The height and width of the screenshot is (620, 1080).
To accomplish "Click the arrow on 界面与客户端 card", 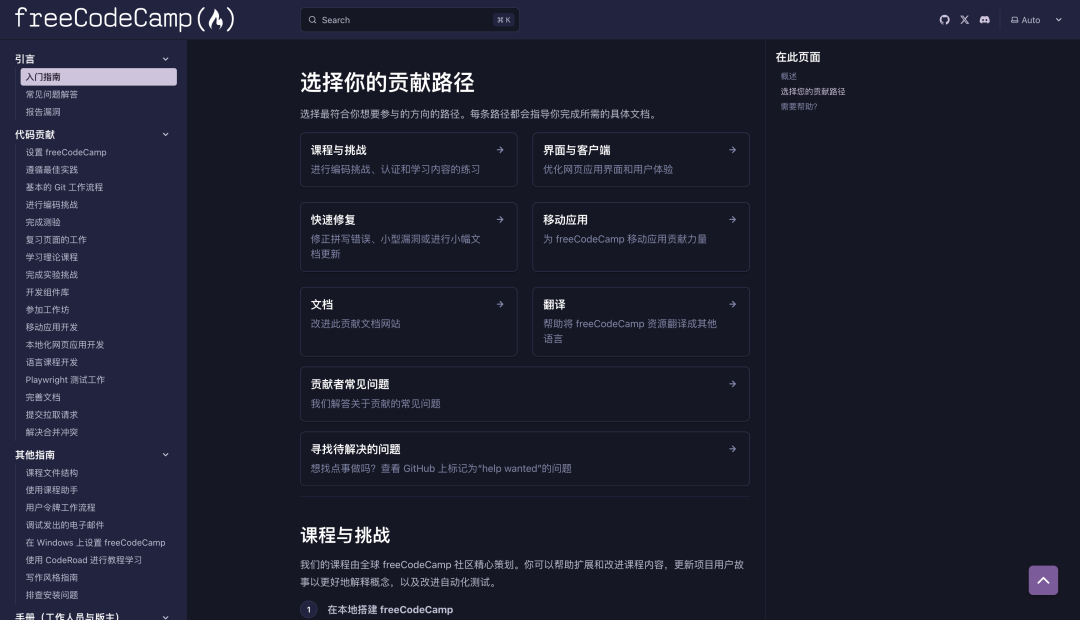I will click(x=732, y=149).
